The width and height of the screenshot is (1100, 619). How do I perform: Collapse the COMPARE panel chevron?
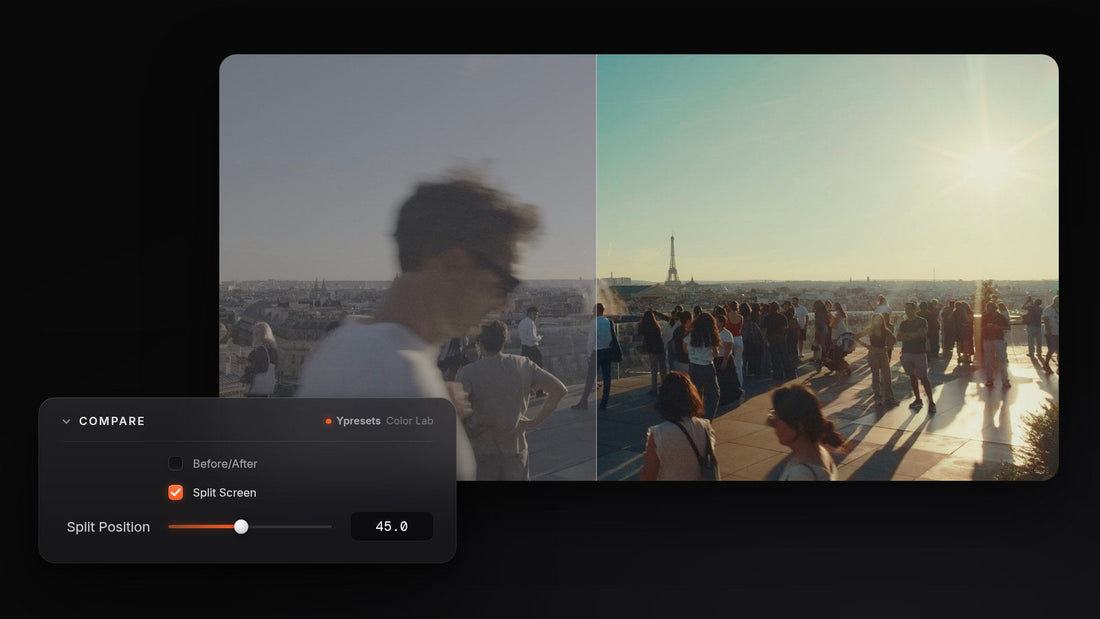coord(66,422)
